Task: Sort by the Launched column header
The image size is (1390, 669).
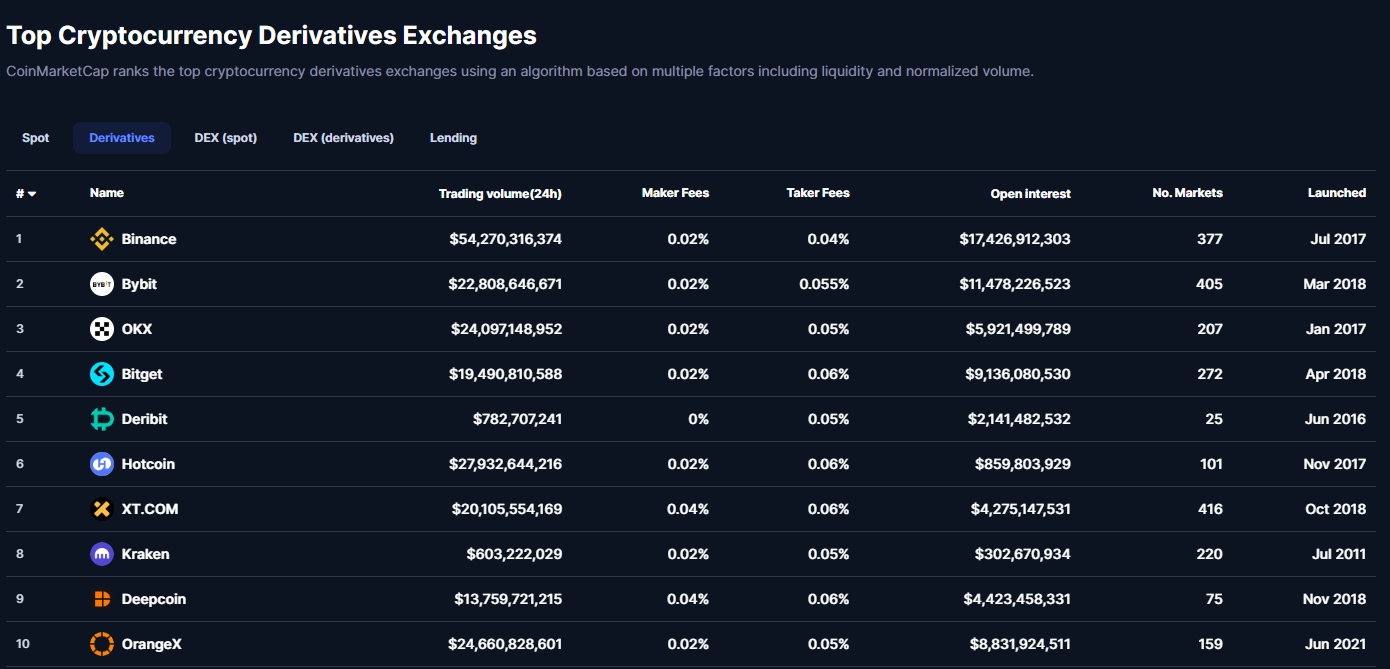Action: 1337,193
